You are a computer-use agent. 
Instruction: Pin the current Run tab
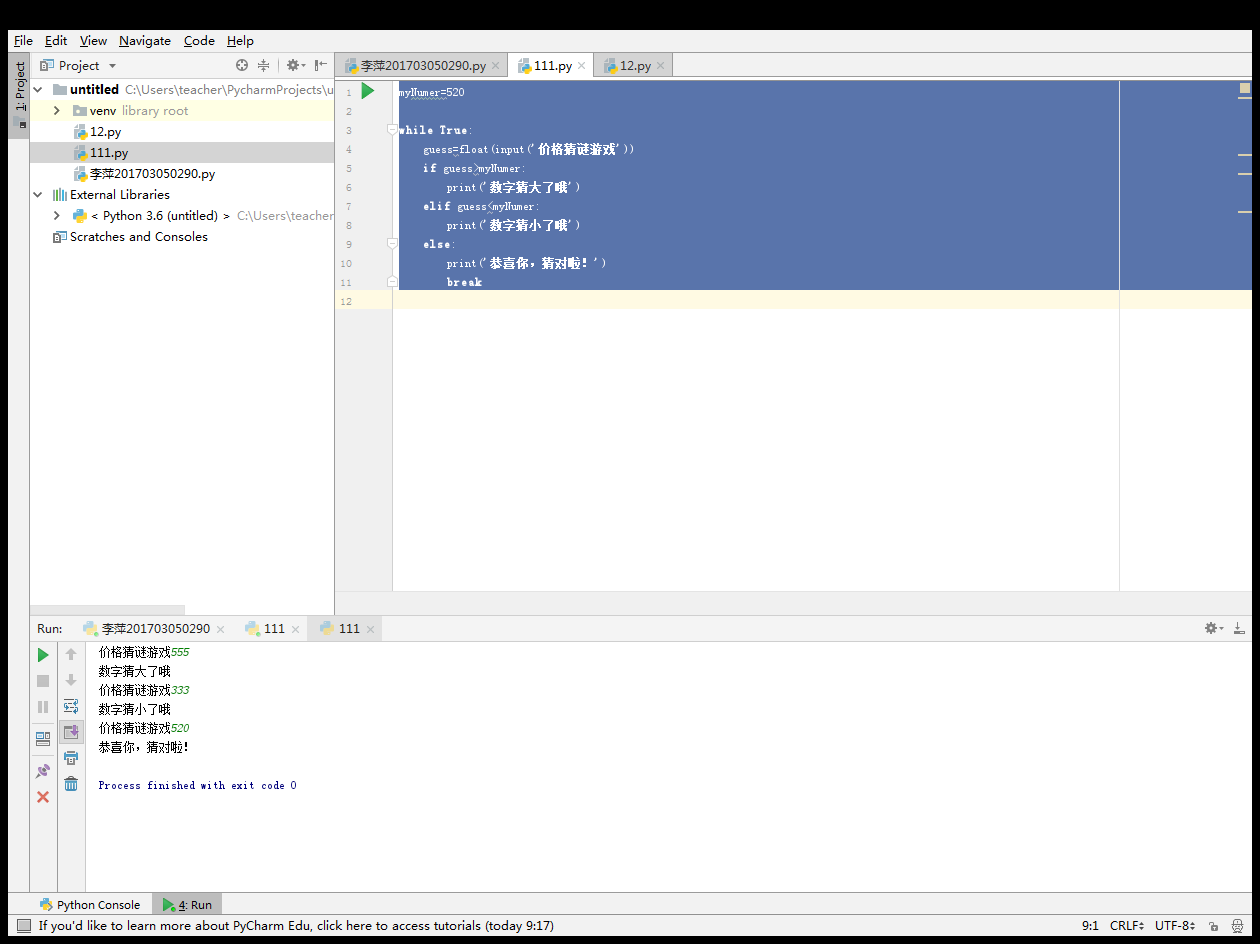(43, 771)
